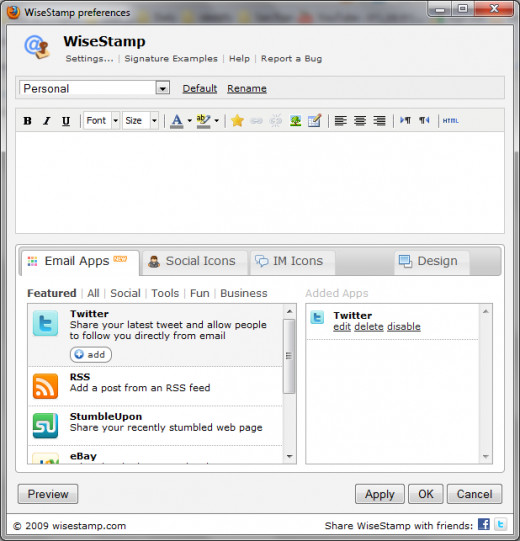
Task: Open Settings... in WiseStamp header
Action: pos(89,59)
